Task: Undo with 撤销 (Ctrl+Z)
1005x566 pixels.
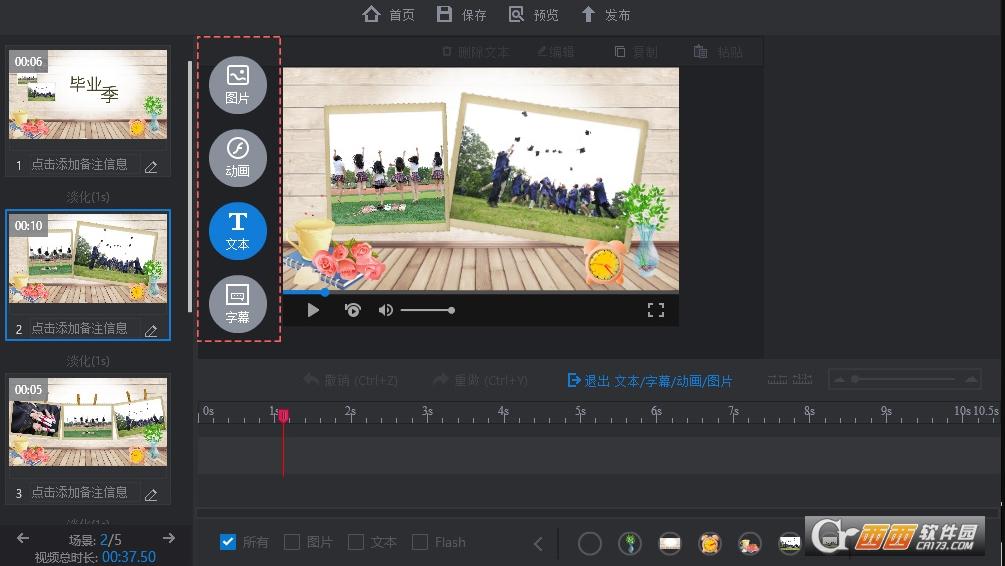Action: [351, 380]
